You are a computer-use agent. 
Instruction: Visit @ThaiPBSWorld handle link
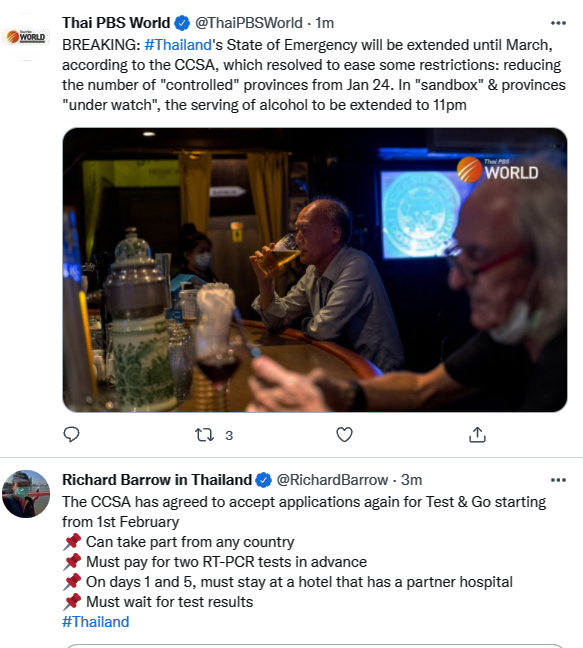pyautogui.click(x=249, y=23)
